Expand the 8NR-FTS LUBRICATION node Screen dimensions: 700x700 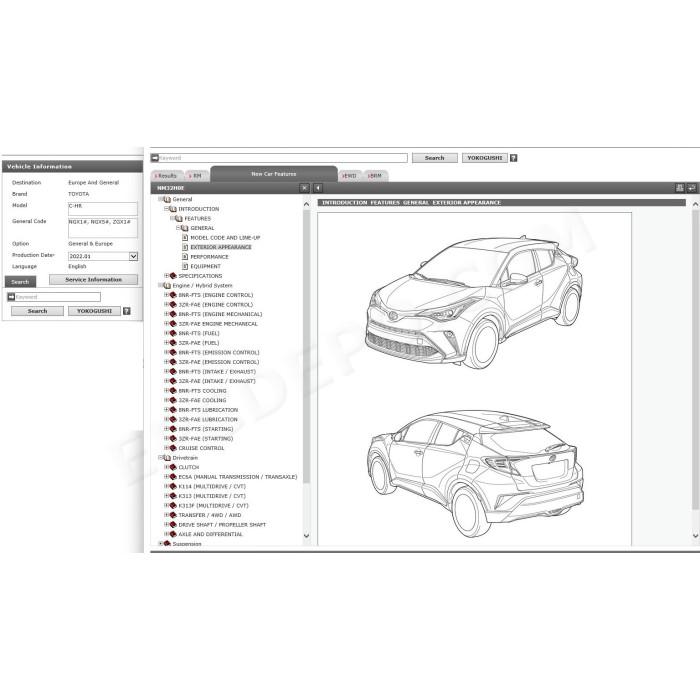point(166,409)
